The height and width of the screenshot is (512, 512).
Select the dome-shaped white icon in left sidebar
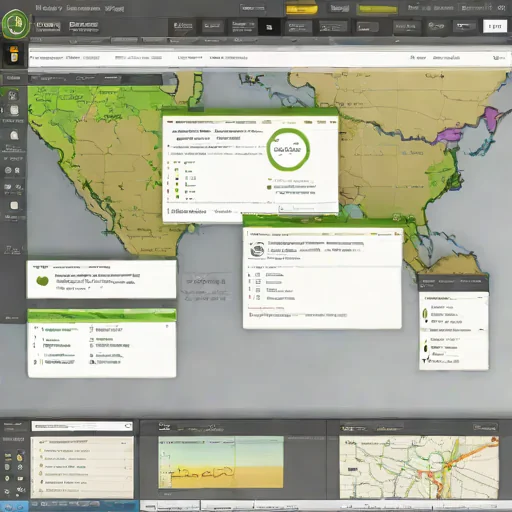click(14, 135)
